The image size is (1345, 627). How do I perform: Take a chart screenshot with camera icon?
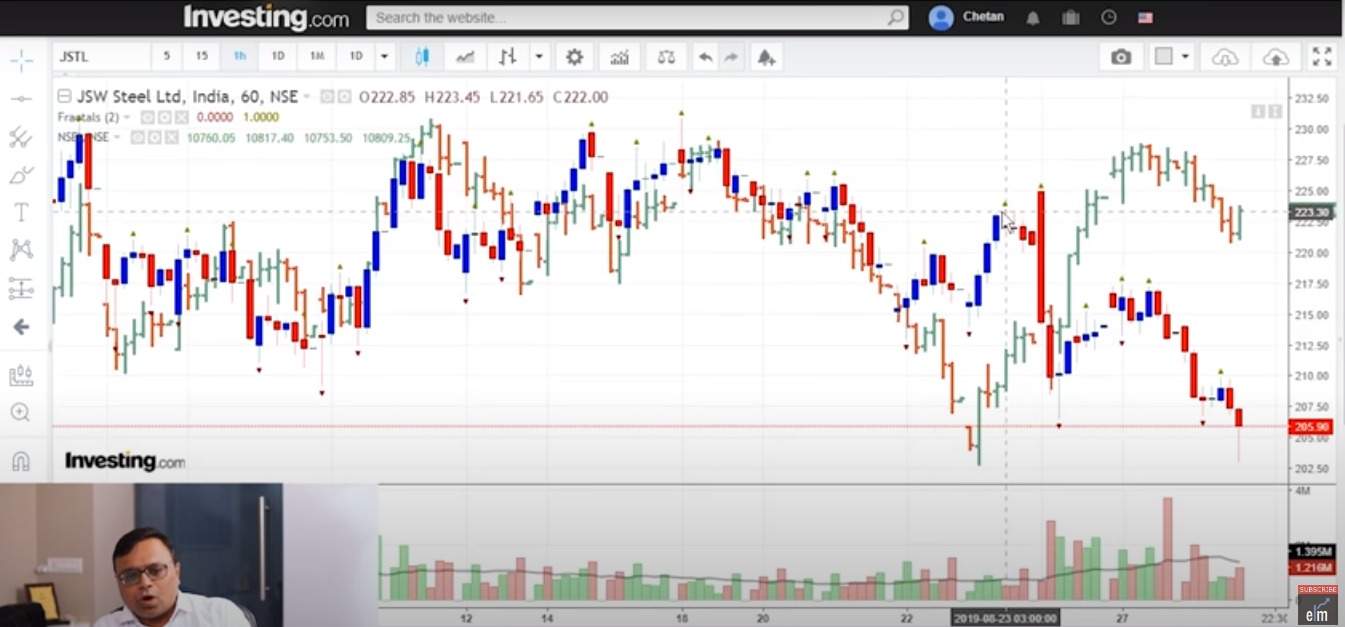pos(1120,57)
